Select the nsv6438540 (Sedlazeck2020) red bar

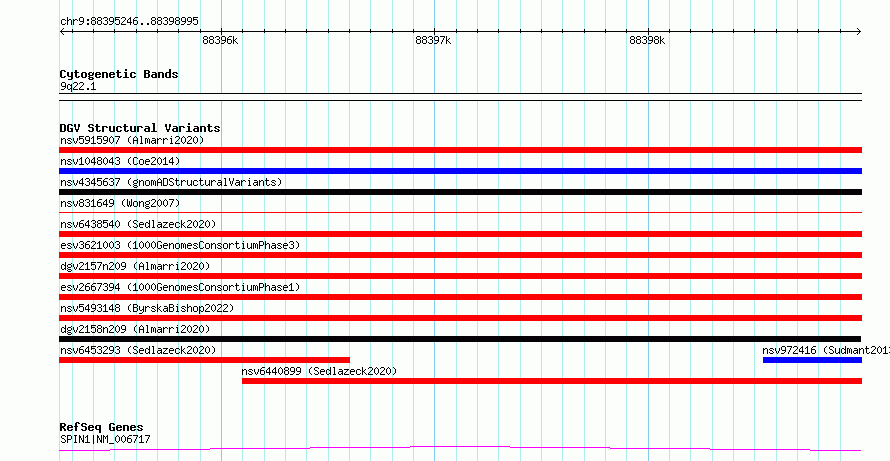(460, 234)
